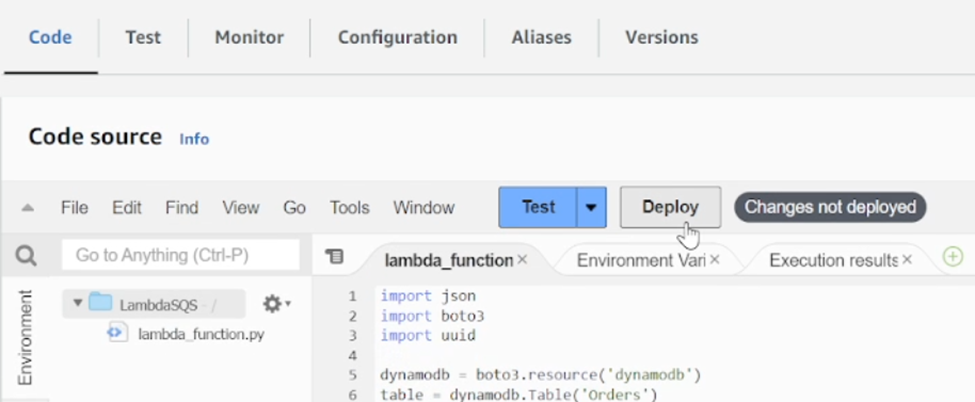This screenshot has width=975, height=402.
Task: Open the File menu
Action: (74, 207)
